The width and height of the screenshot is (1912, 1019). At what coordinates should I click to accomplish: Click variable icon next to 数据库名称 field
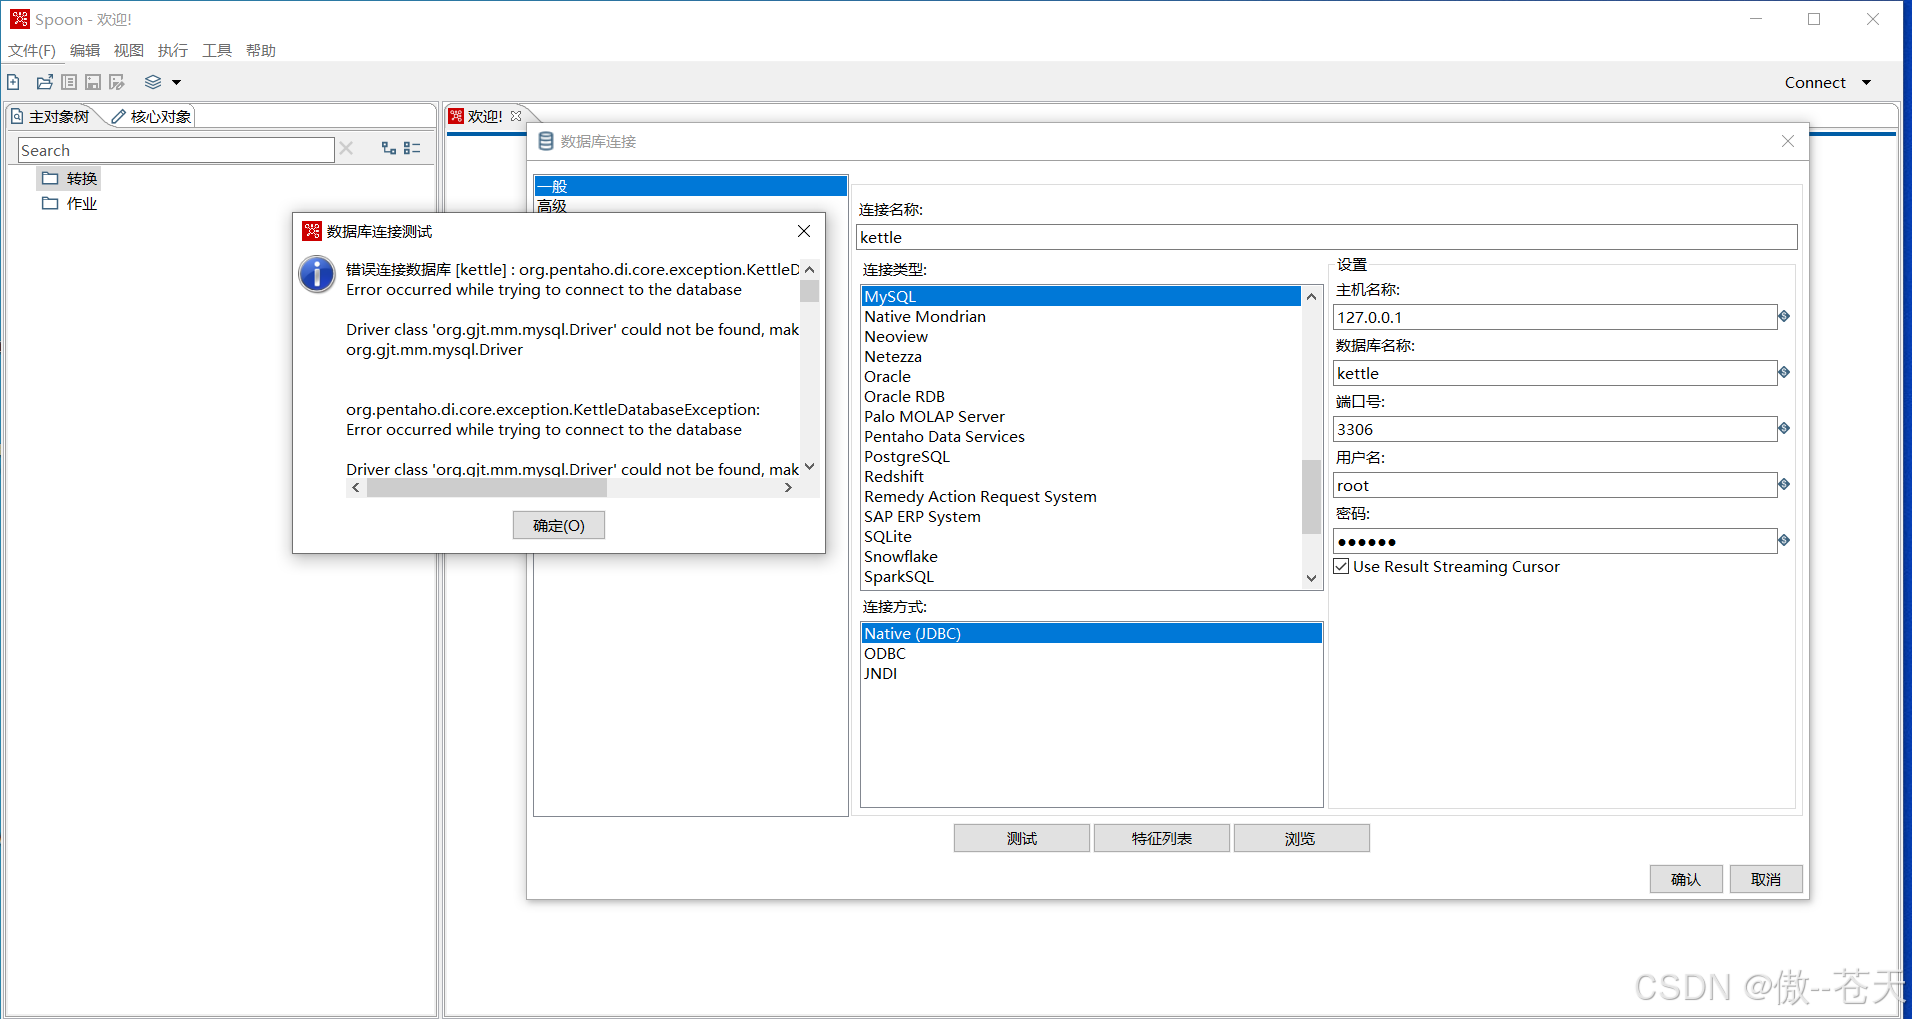1784,372
